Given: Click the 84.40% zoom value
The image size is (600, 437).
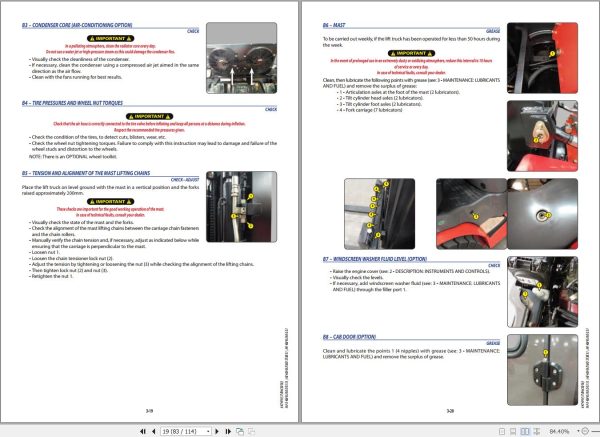Looking at the screenshot, I should pyautogui.click(x=559, y=431).
